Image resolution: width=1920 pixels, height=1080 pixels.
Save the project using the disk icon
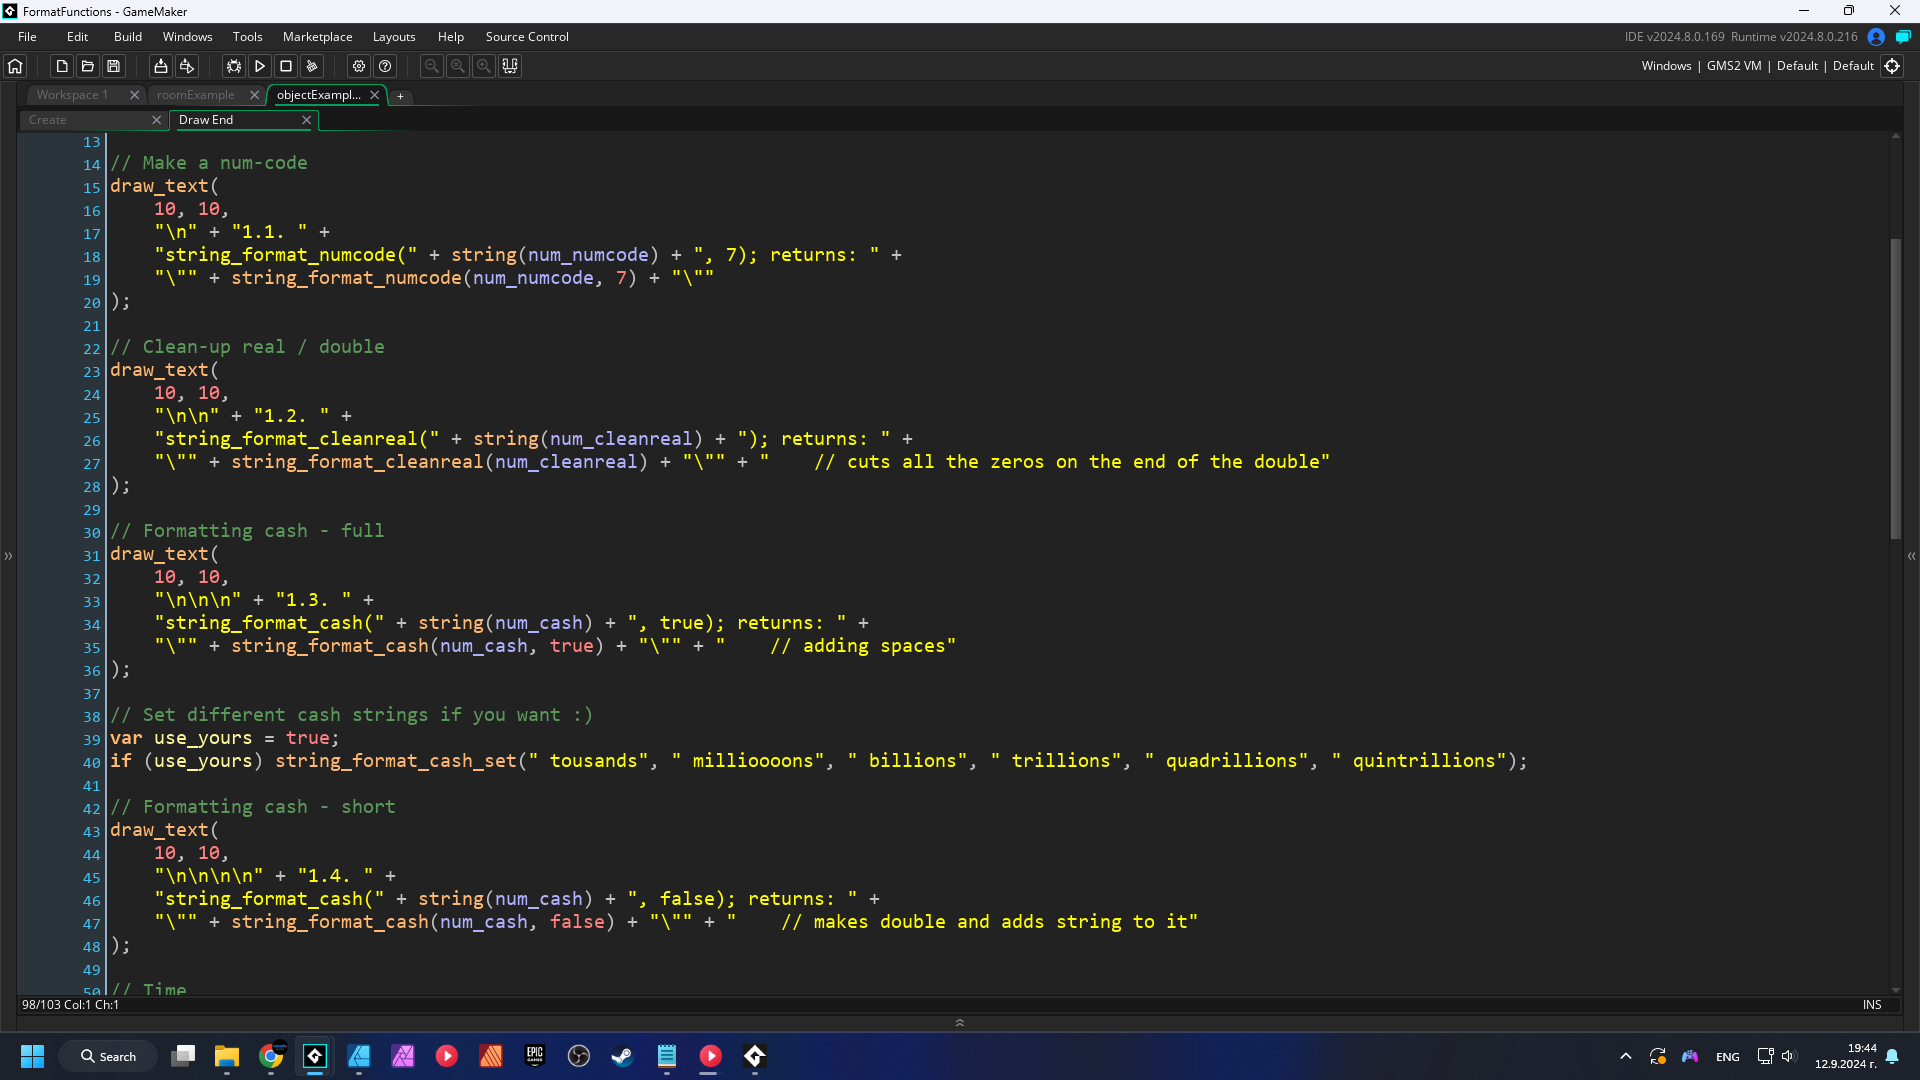pyautogui.click(x=114, y=66)
